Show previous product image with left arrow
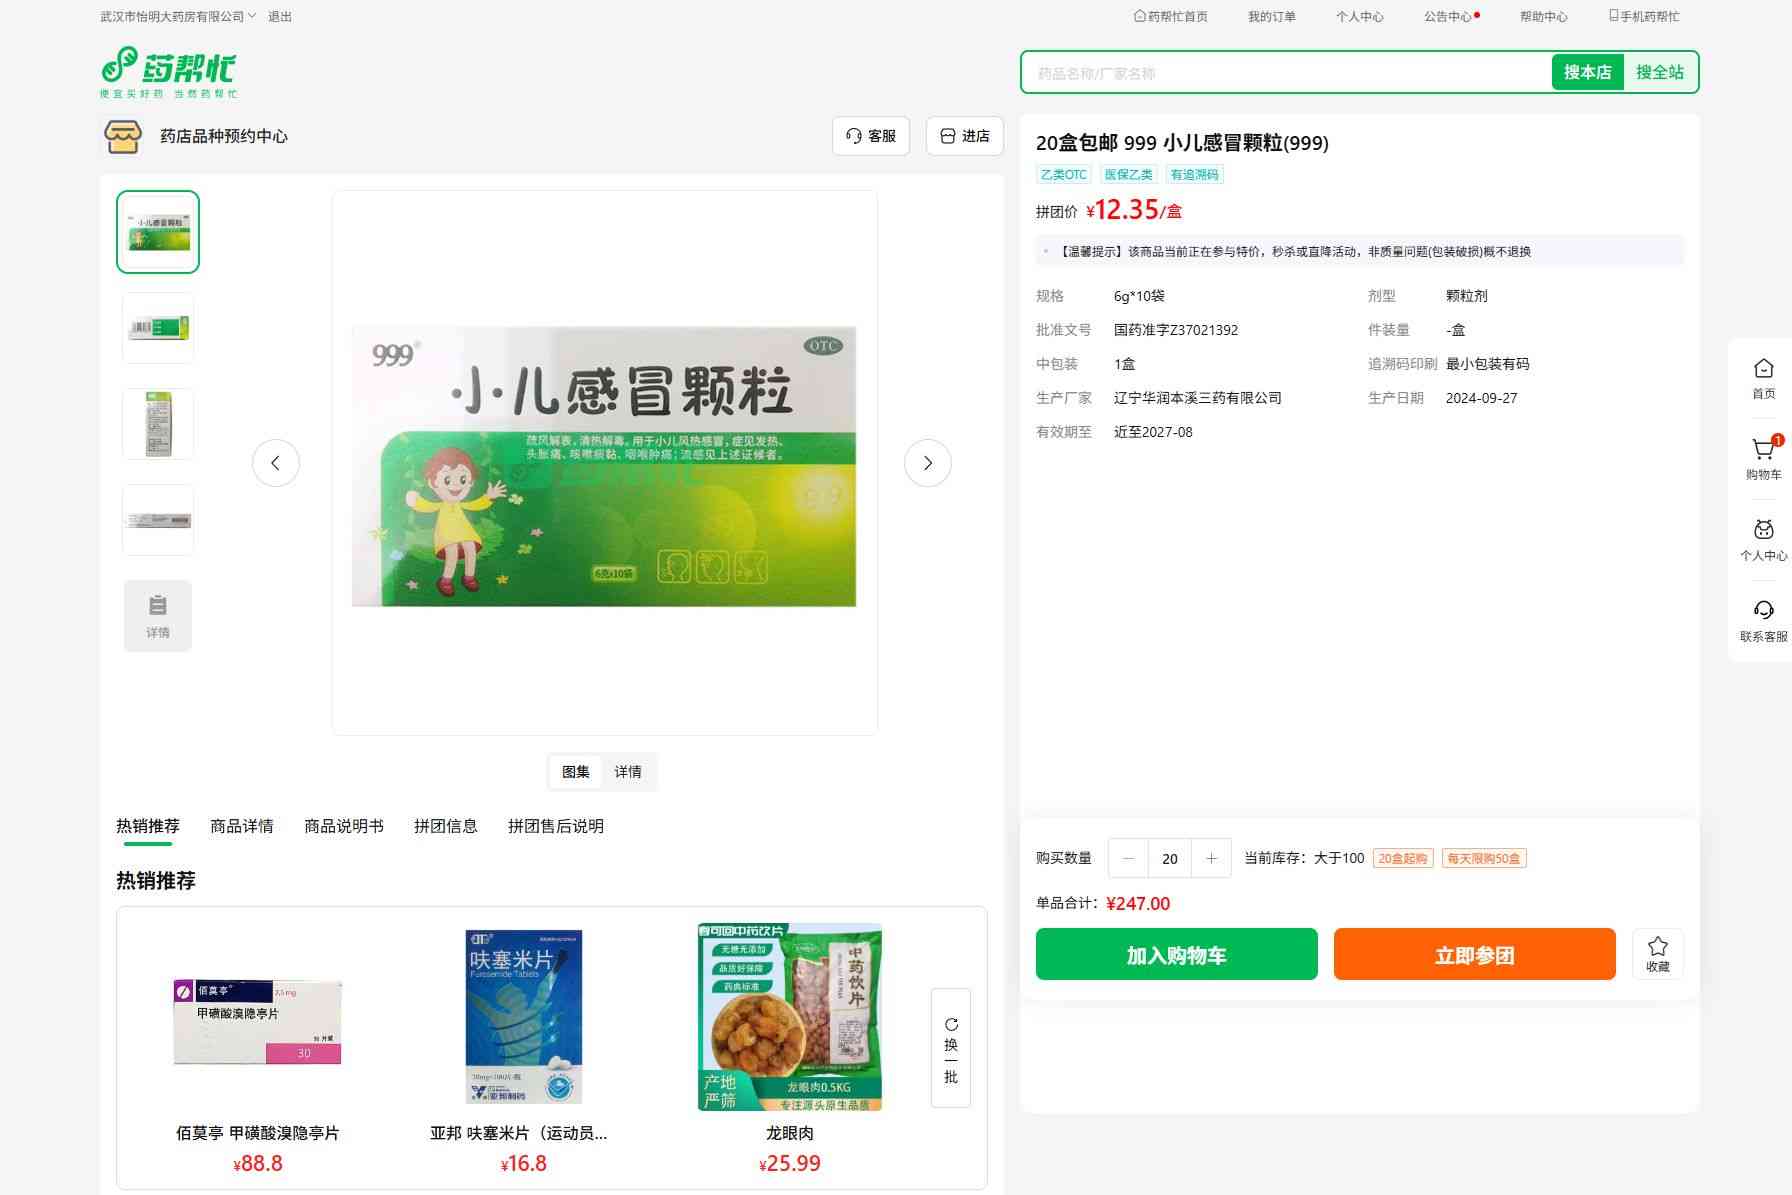This screenshot has height=1195, width=1792. coord(276,463)
